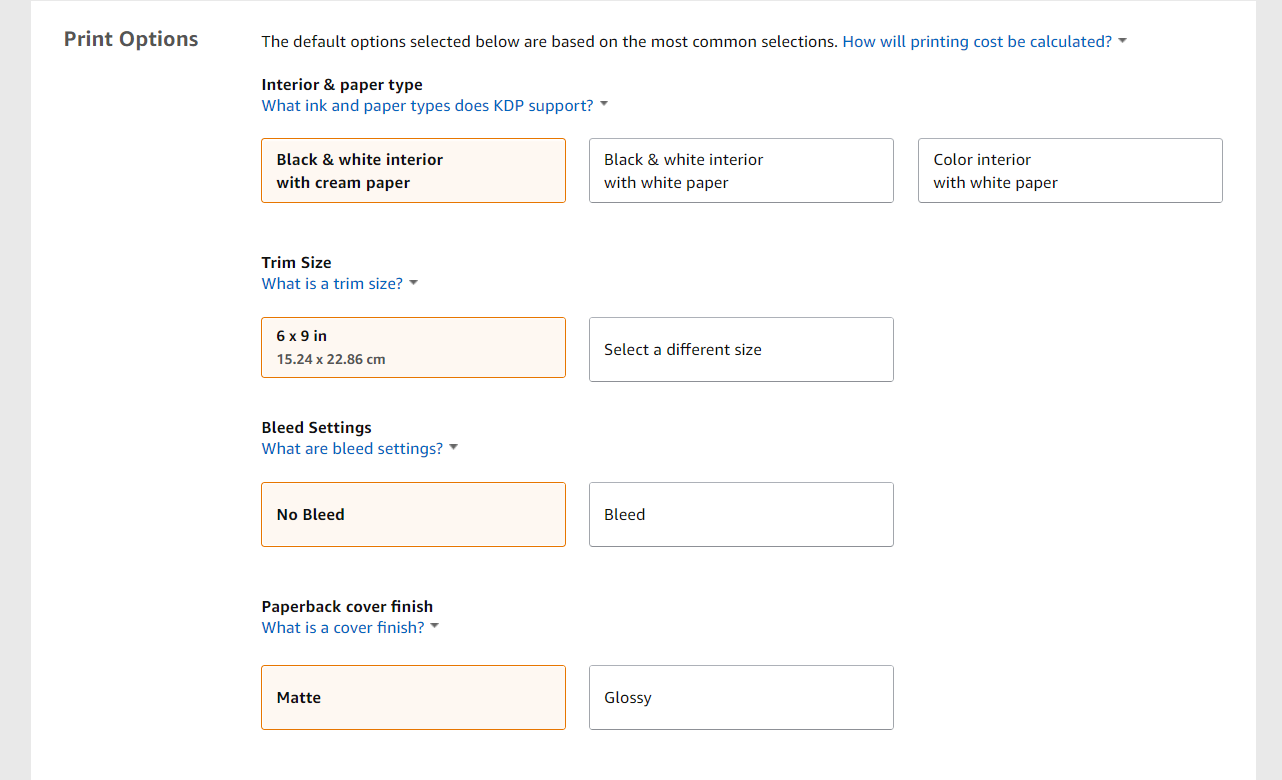
Task: Expand caret next to trim size question
Action: 414,283
